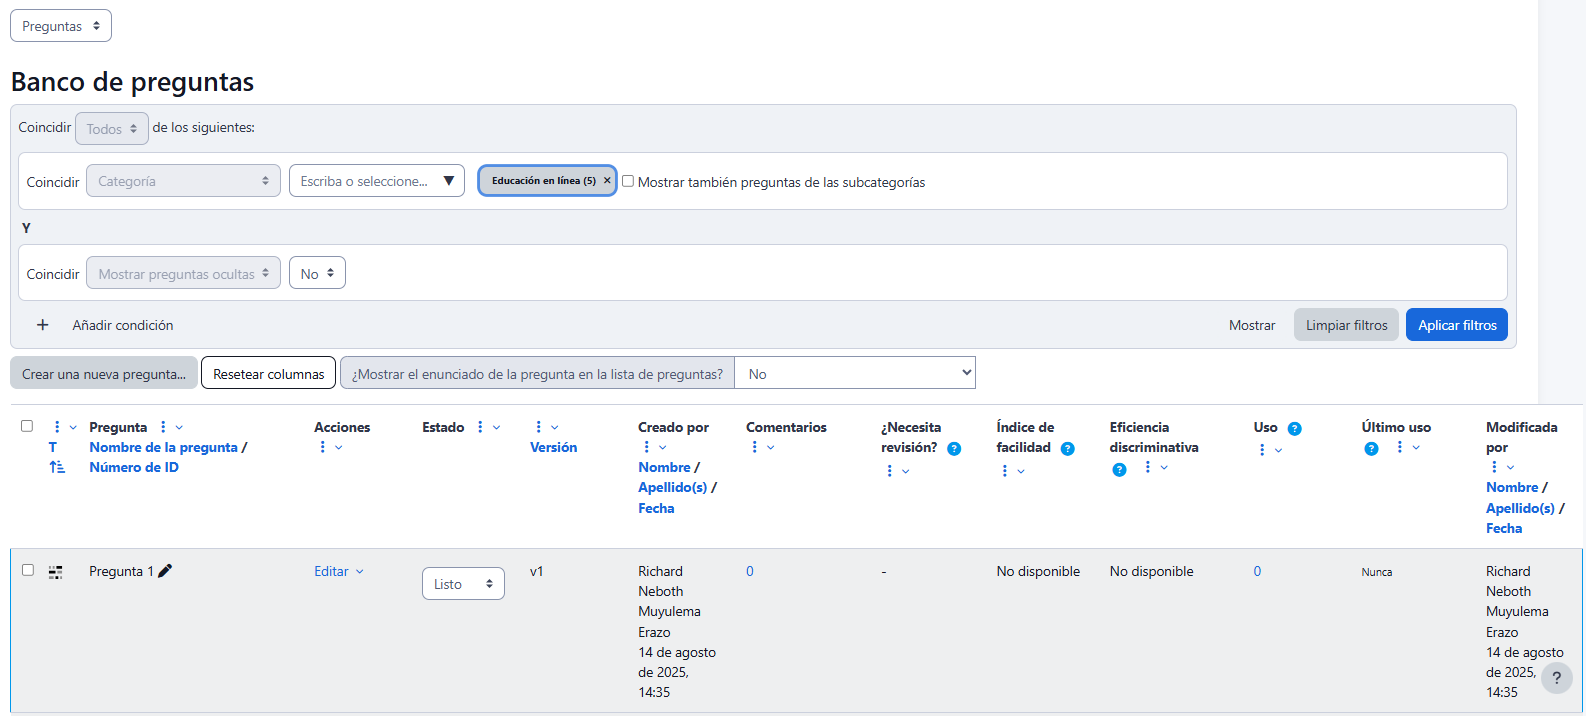Click help icon next to Índice de facilidad

[1067, 449]
